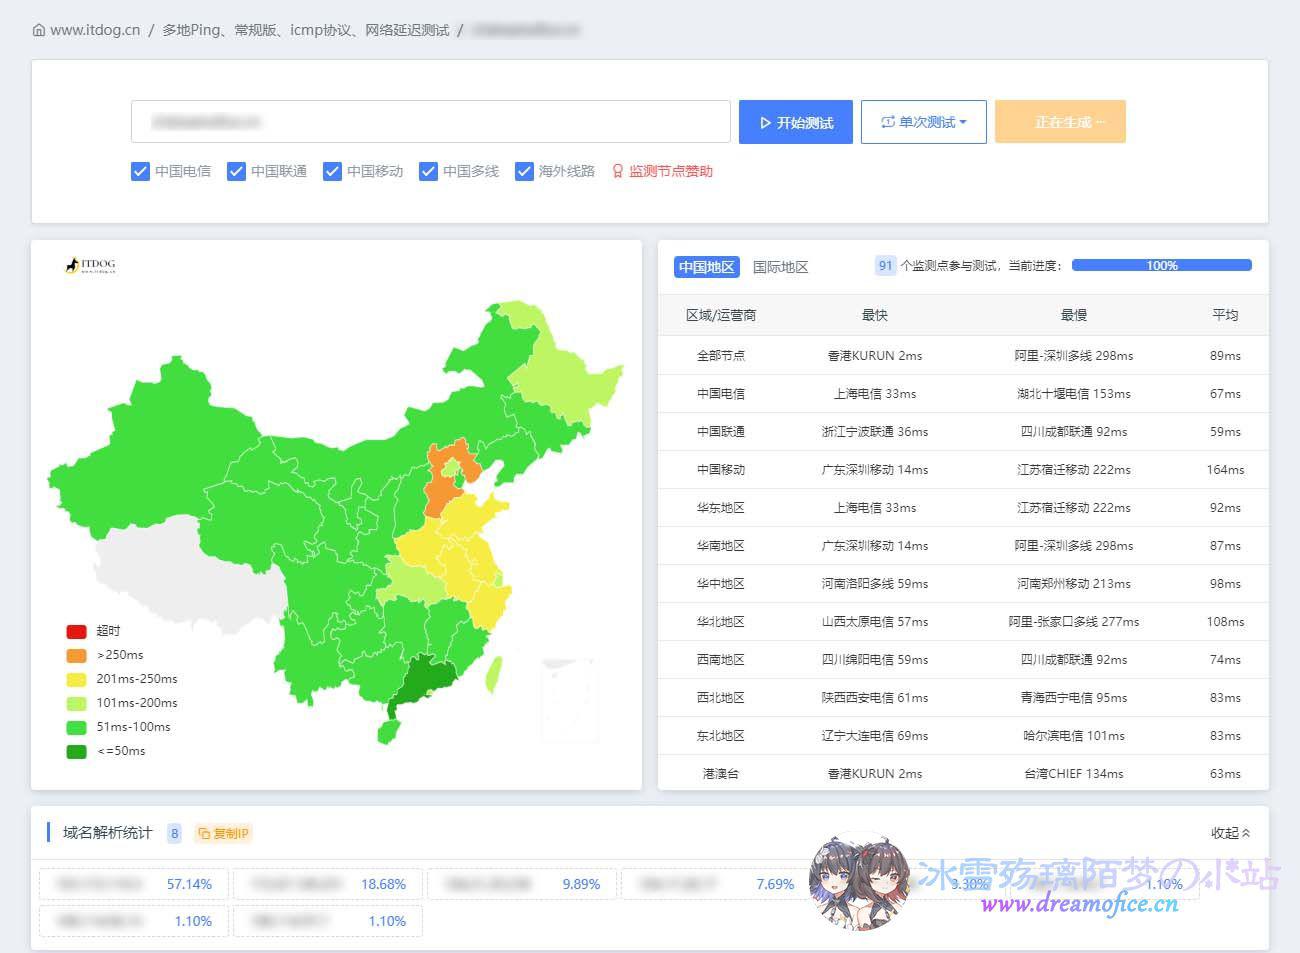
Task: Click the red 超时 legend marker
Action: (x=76, y=631)
